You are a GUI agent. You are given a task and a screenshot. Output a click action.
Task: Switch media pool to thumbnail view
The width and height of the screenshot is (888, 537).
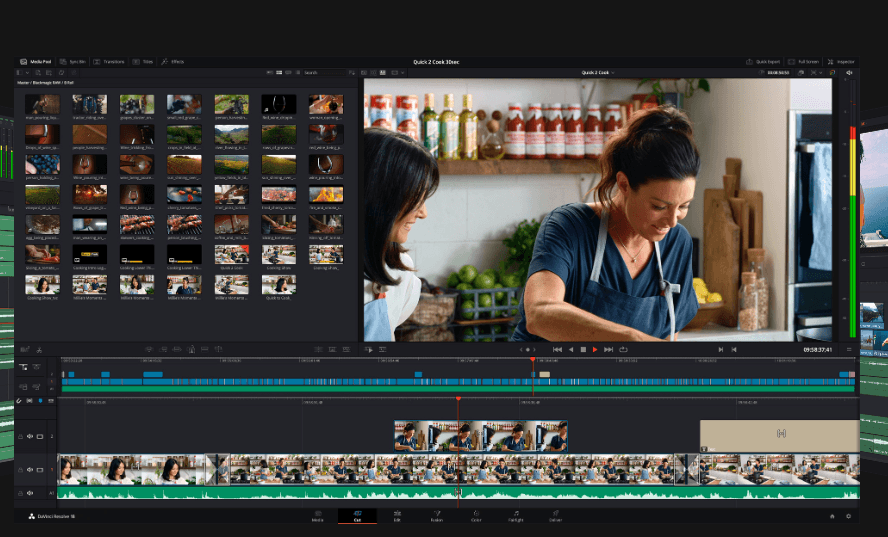[279, 73]
